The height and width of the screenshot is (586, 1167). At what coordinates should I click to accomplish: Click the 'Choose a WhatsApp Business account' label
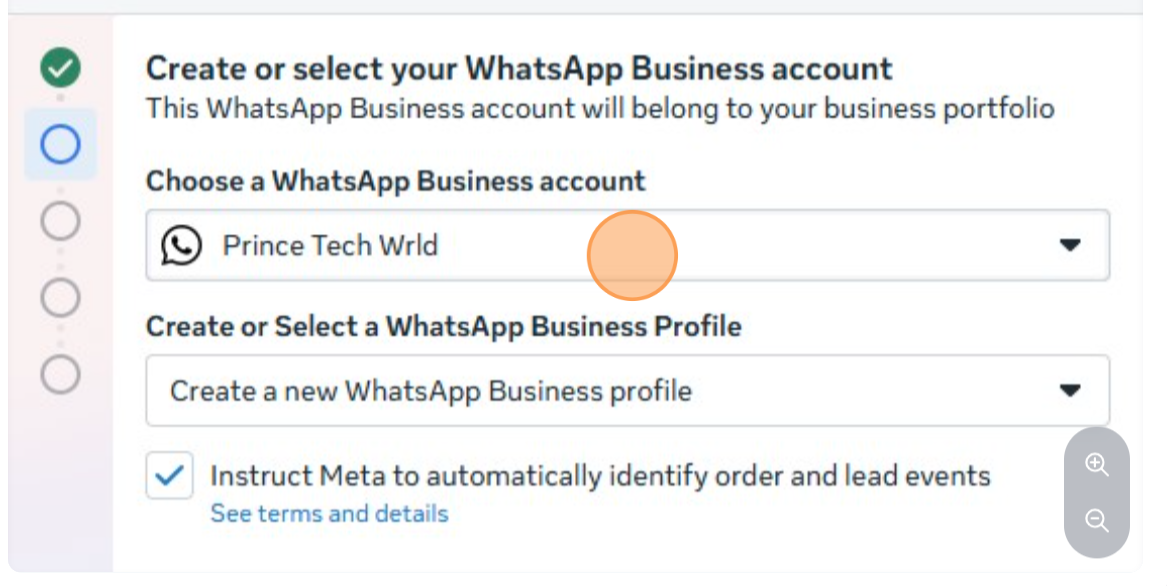point(395,181)
